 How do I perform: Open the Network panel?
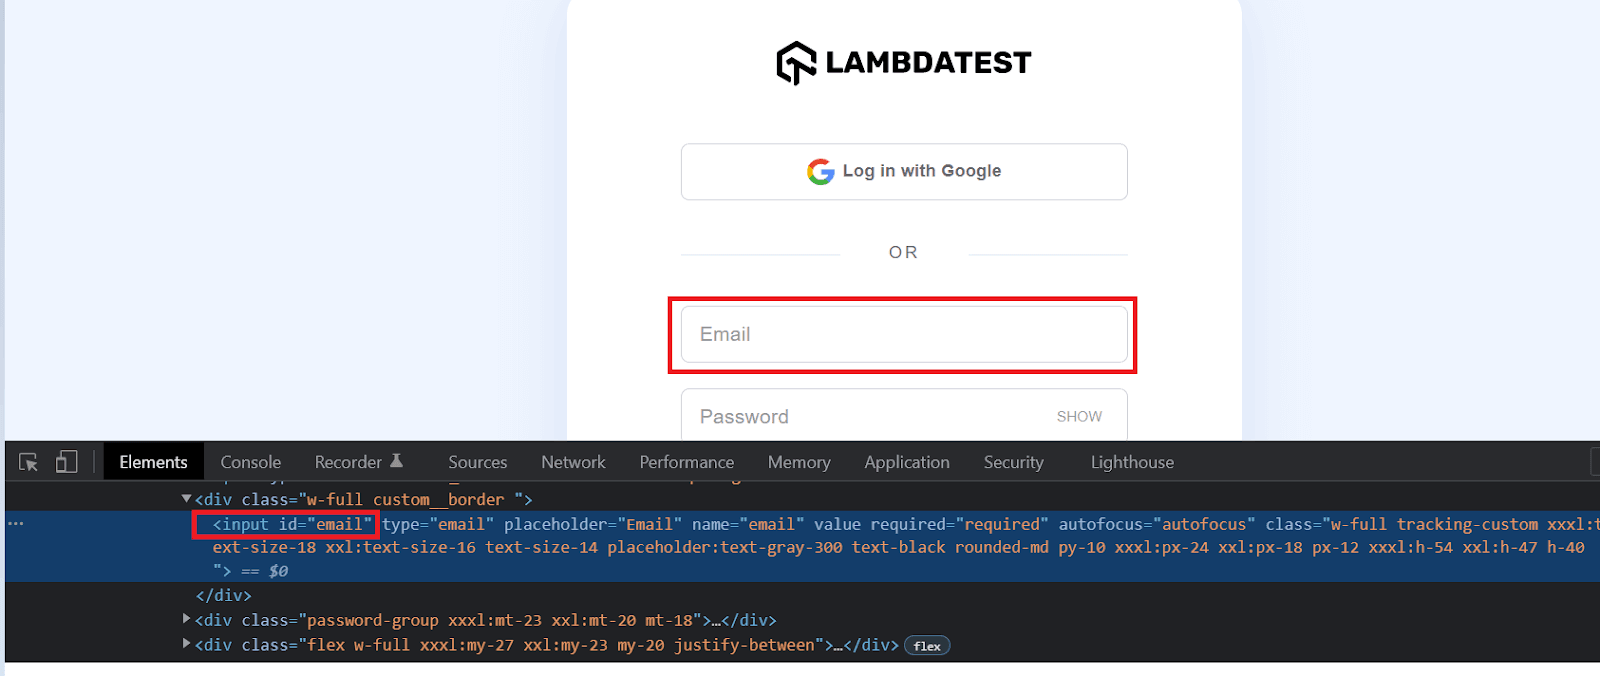(572, 461)
